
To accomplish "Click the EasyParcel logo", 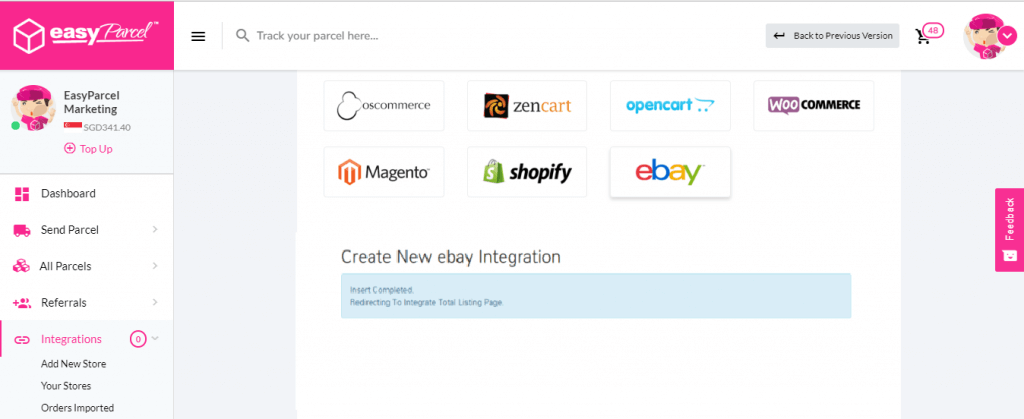I will coord(86,35).
